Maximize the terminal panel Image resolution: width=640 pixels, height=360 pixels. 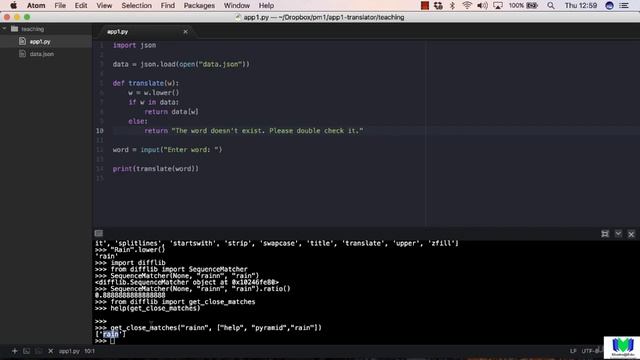(x=605, y=233)
